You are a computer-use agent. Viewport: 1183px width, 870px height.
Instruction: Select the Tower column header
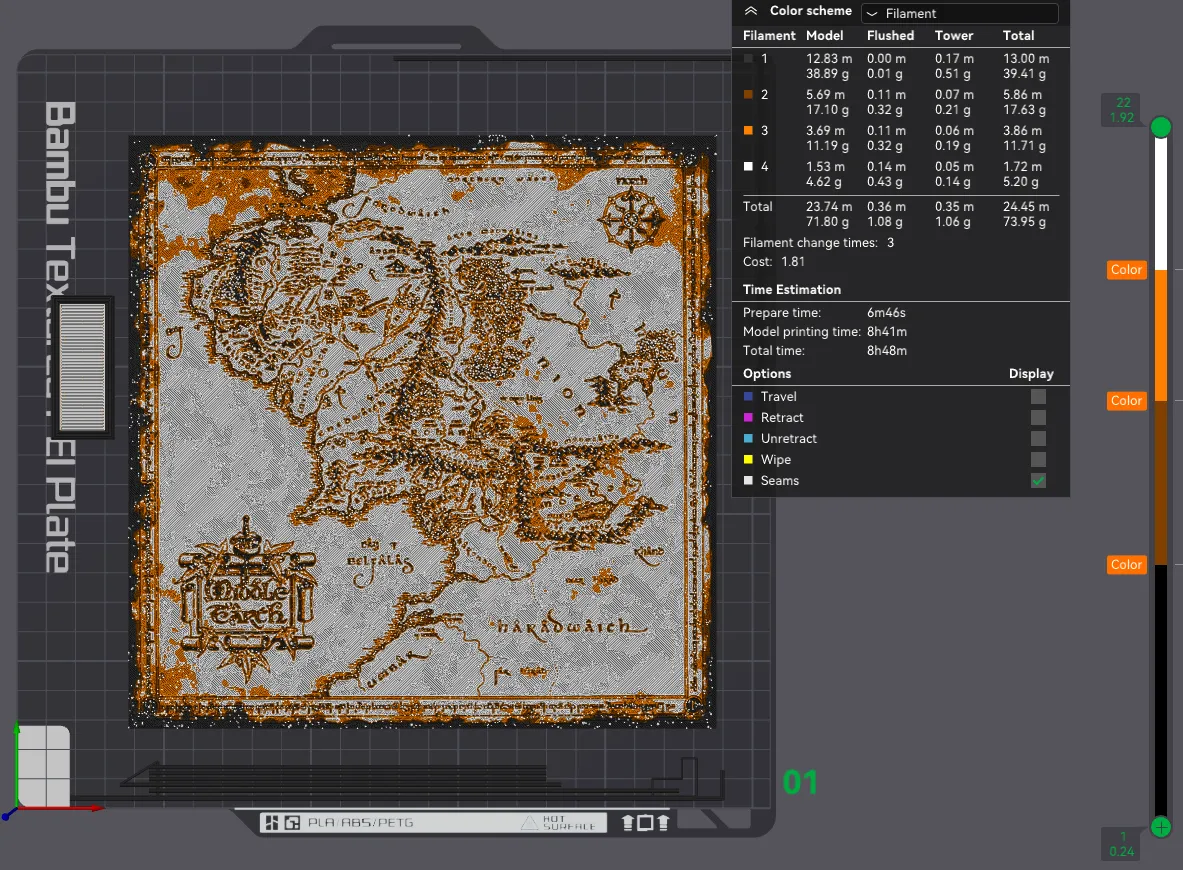click(x=954, y=36)
